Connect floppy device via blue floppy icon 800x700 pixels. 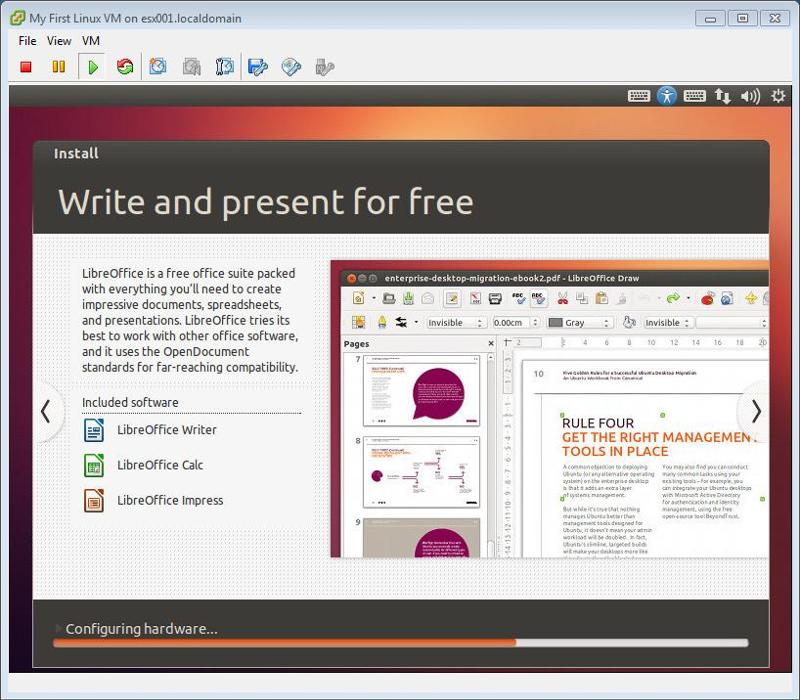point(258,67)
